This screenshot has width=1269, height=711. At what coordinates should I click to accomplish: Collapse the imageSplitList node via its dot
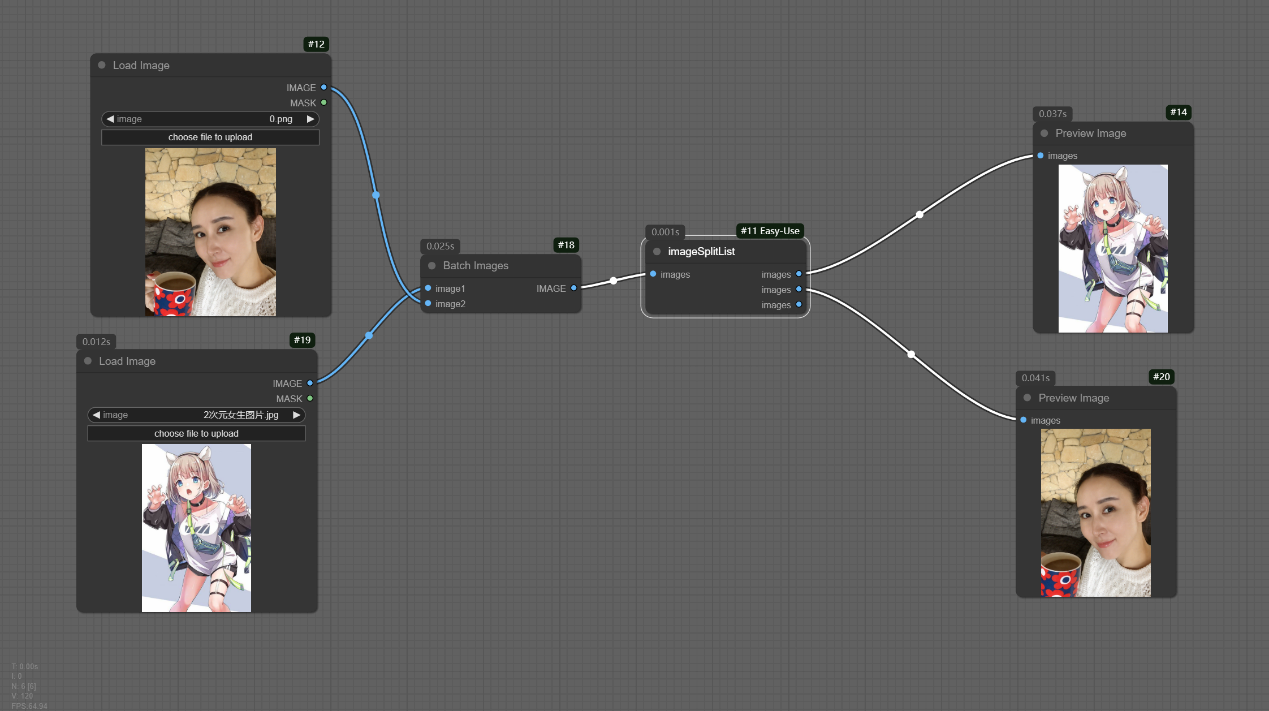point(657,252)
